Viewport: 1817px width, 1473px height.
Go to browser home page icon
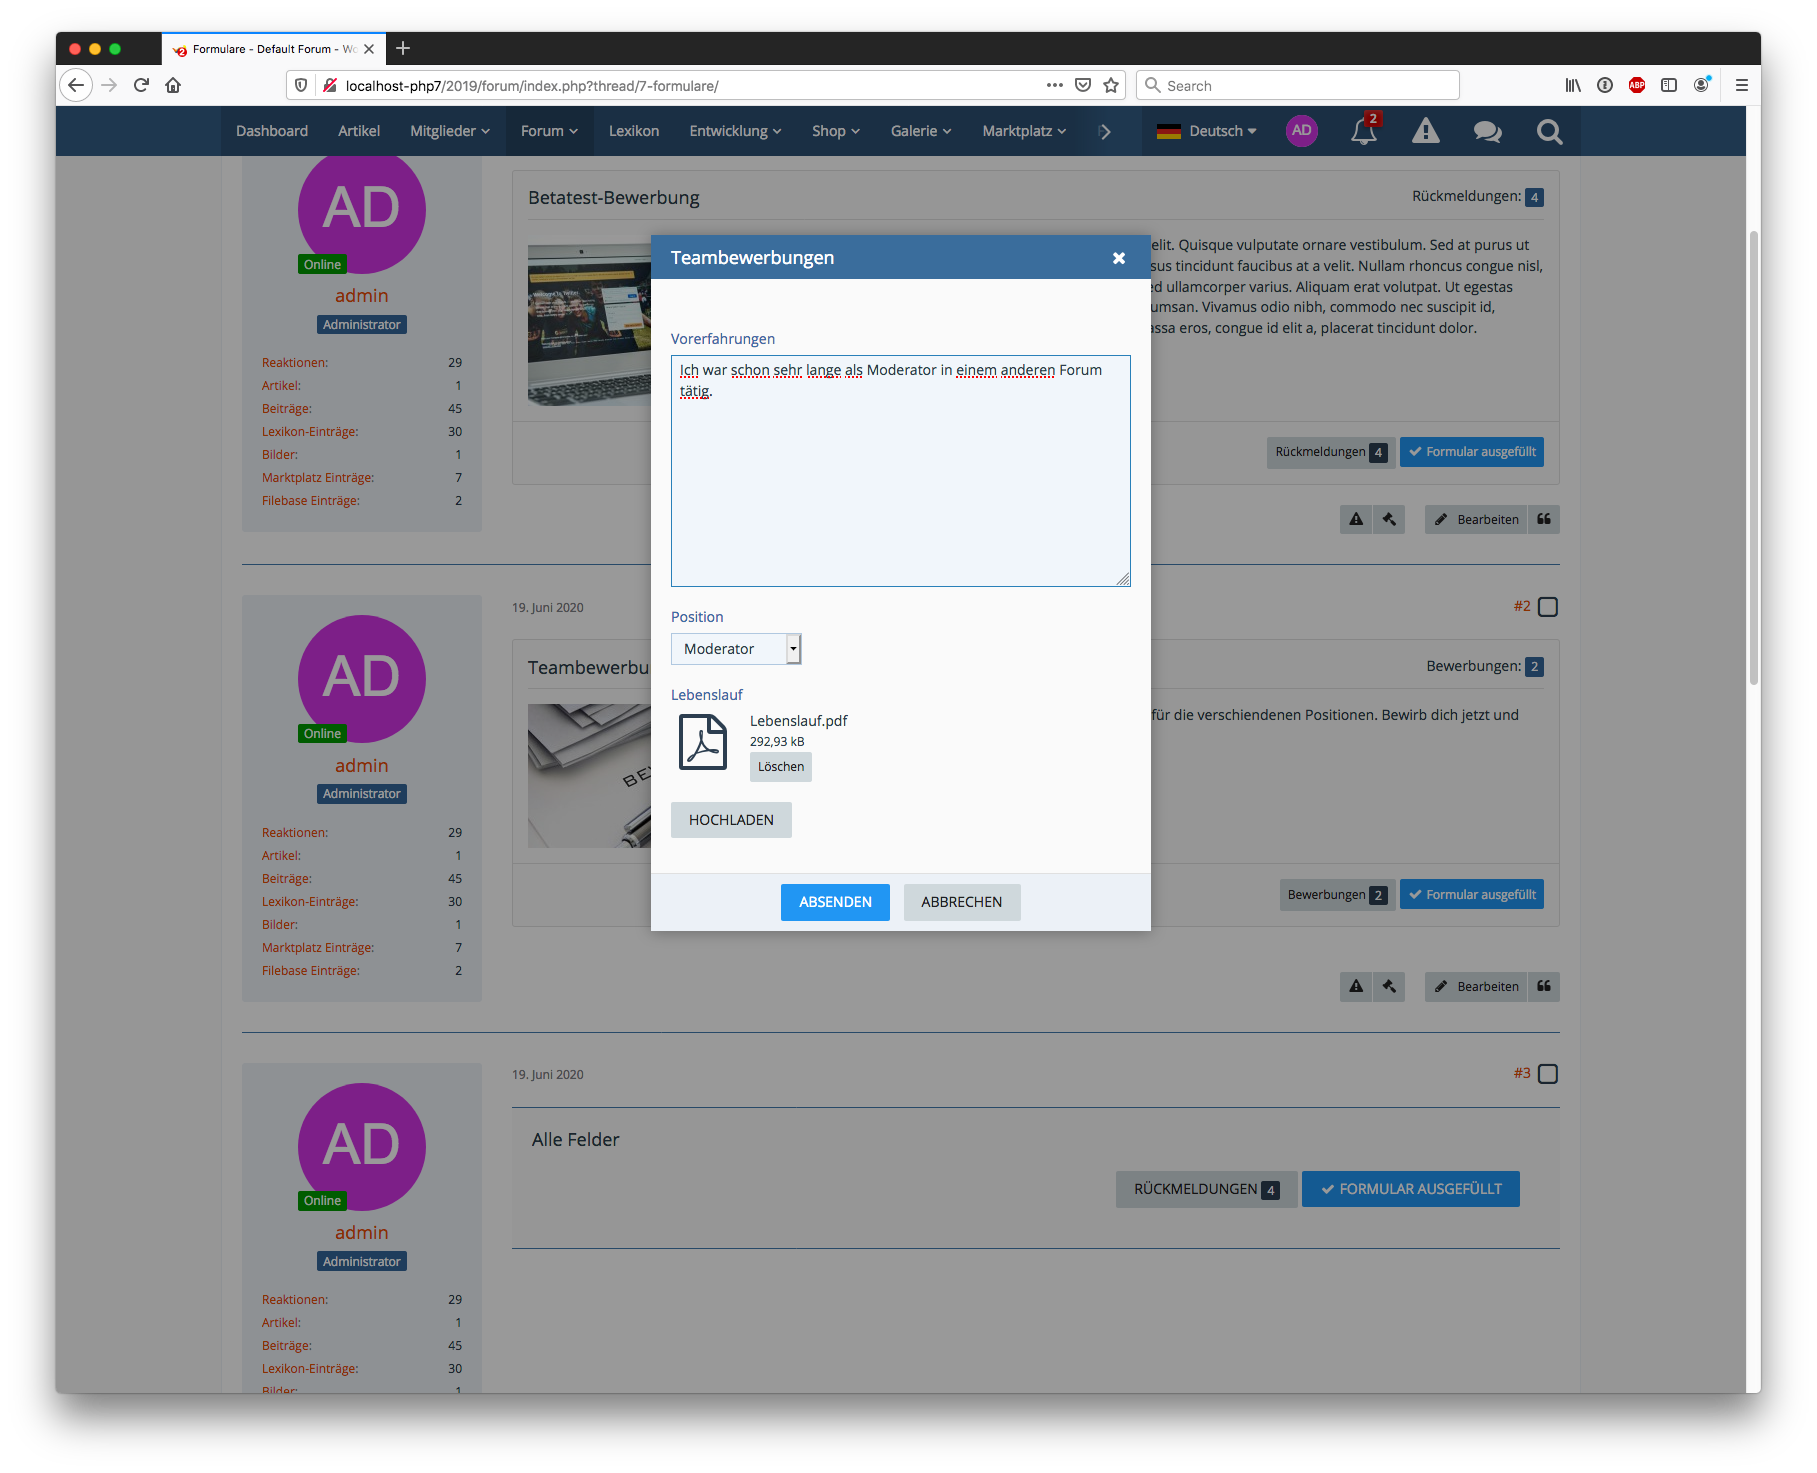pyautogui.click(x=173, y=85)
